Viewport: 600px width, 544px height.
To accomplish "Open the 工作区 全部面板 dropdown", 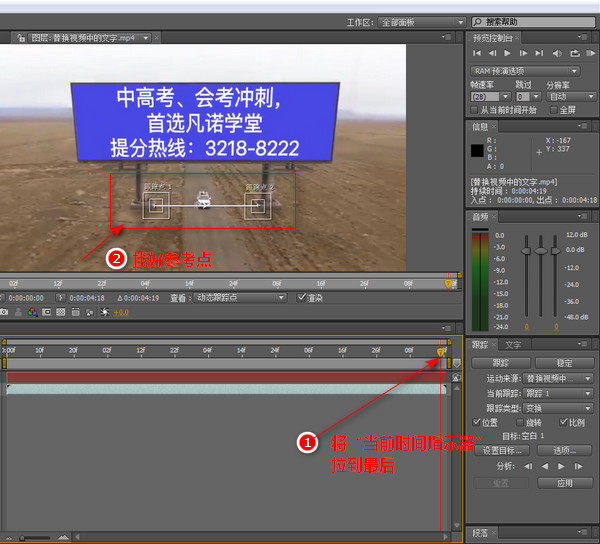I will coord(422,23).
